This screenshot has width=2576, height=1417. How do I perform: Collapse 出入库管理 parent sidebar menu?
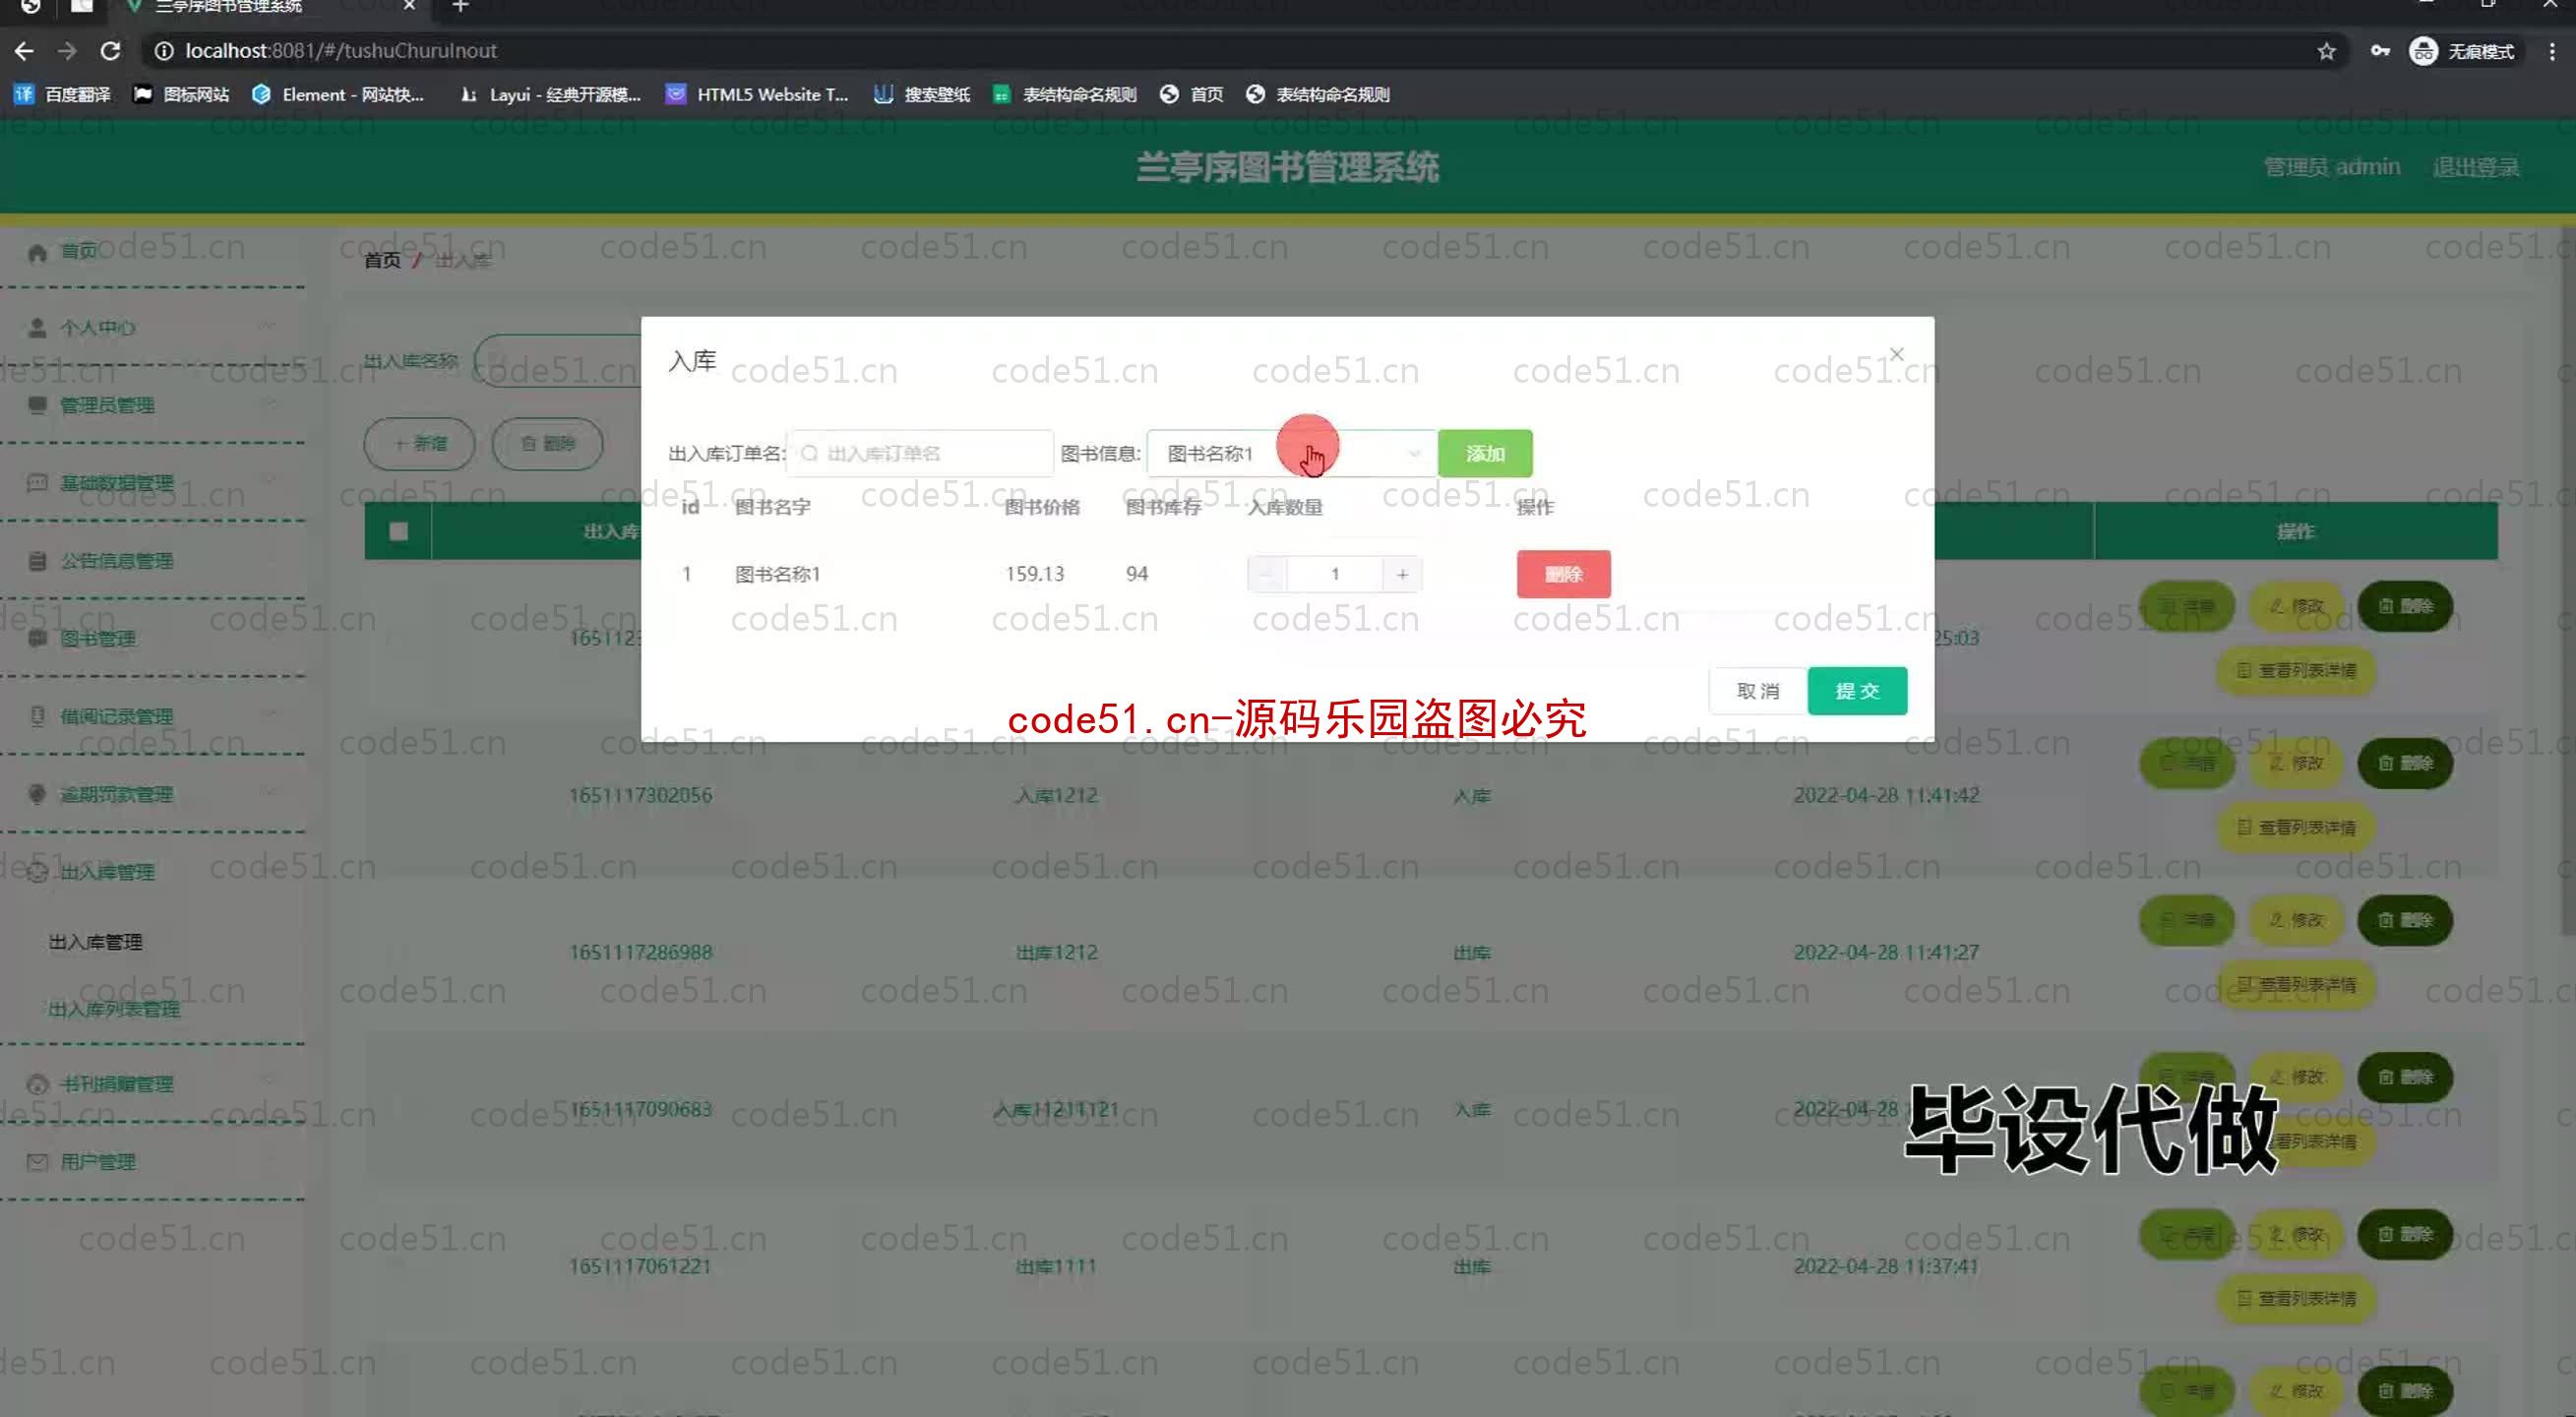coord(152,872)
